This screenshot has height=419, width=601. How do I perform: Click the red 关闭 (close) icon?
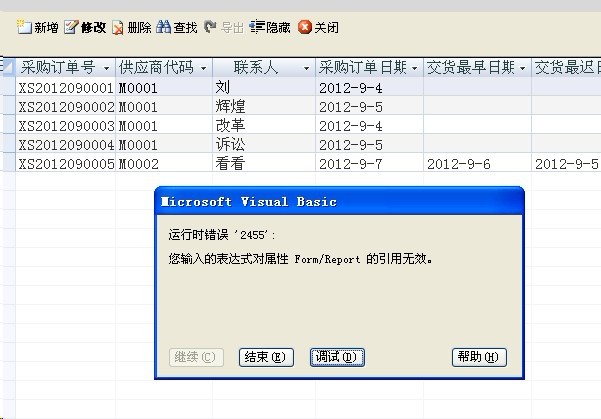305,27
